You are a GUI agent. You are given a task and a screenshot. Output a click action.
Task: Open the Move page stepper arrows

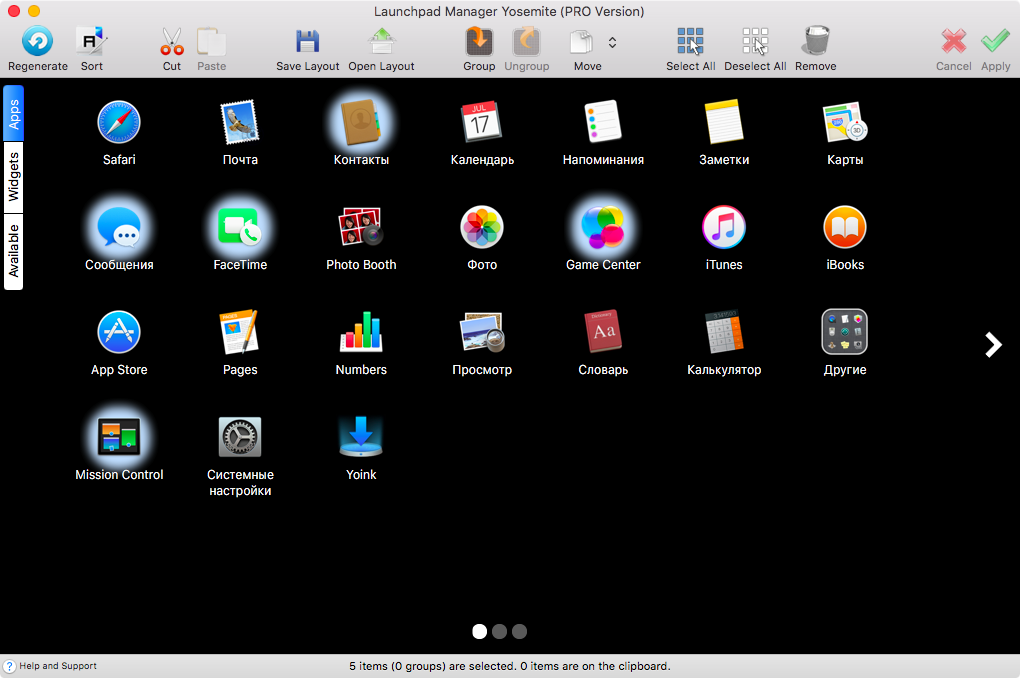coord(612,43)
